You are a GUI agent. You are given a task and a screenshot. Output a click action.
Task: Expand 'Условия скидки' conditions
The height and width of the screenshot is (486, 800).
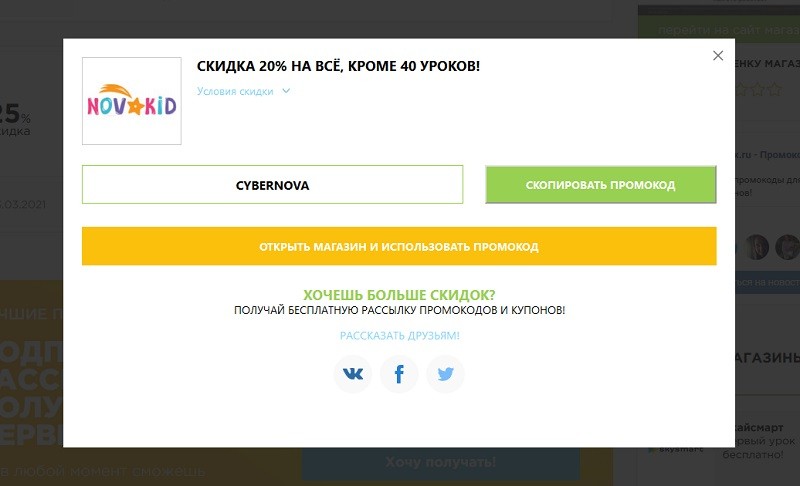pos(235,91)
